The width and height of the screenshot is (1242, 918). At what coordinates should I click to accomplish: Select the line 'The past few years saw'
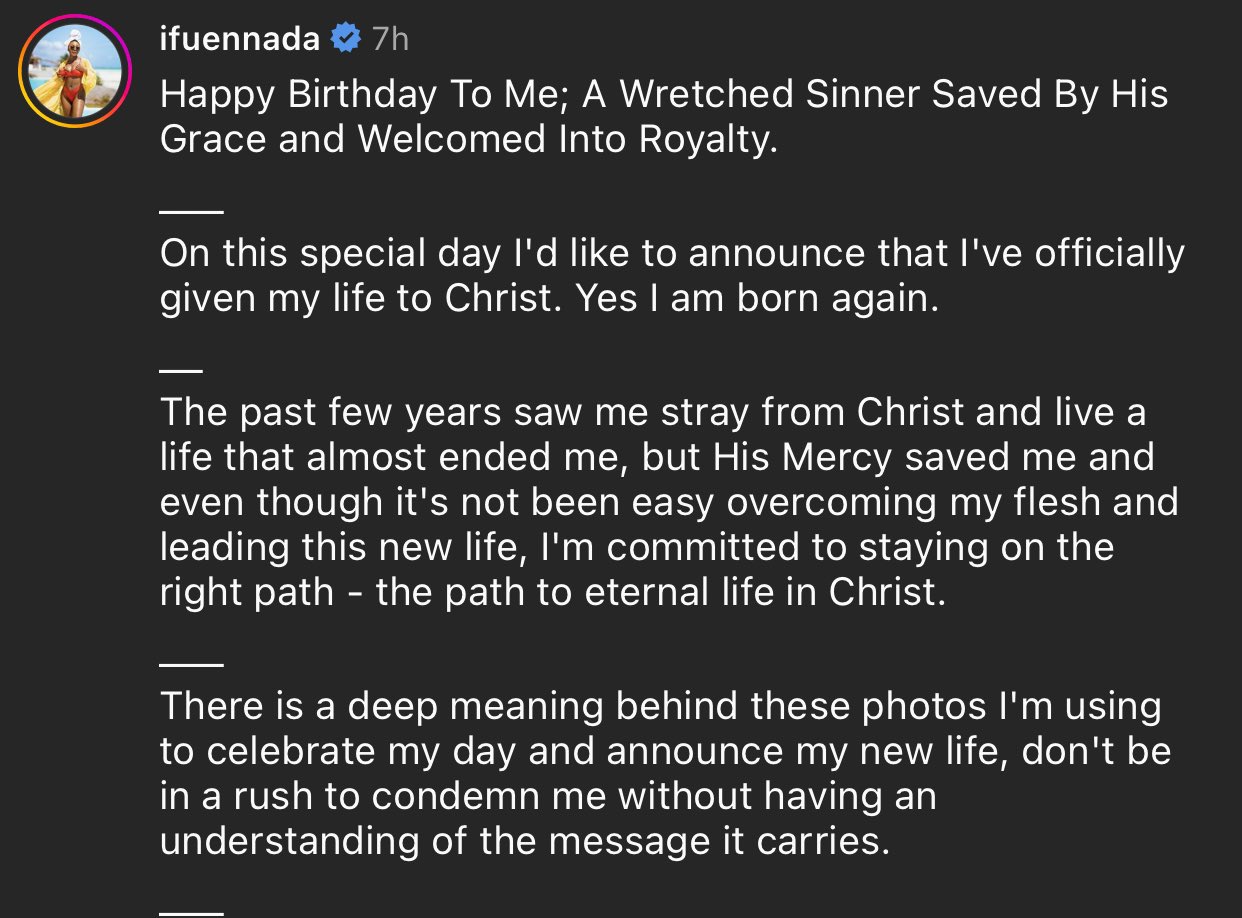coord(653,411)
